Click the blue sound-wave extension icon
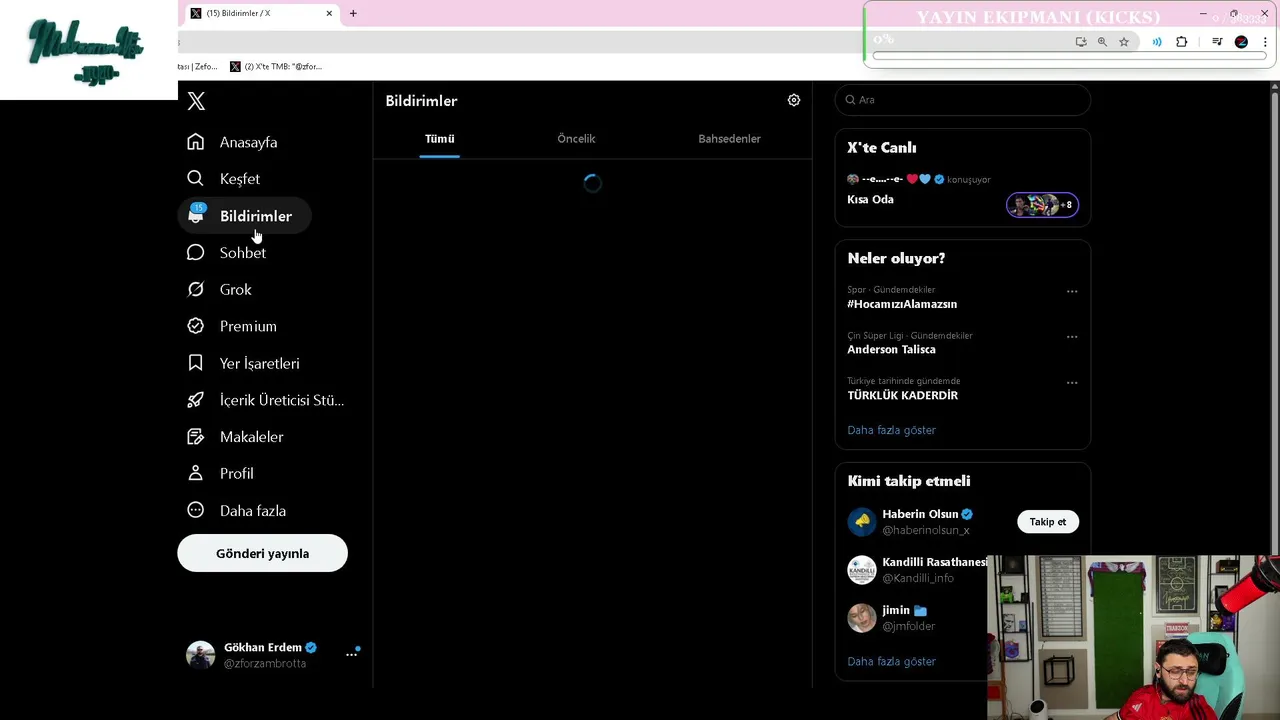 (1157, 42)
